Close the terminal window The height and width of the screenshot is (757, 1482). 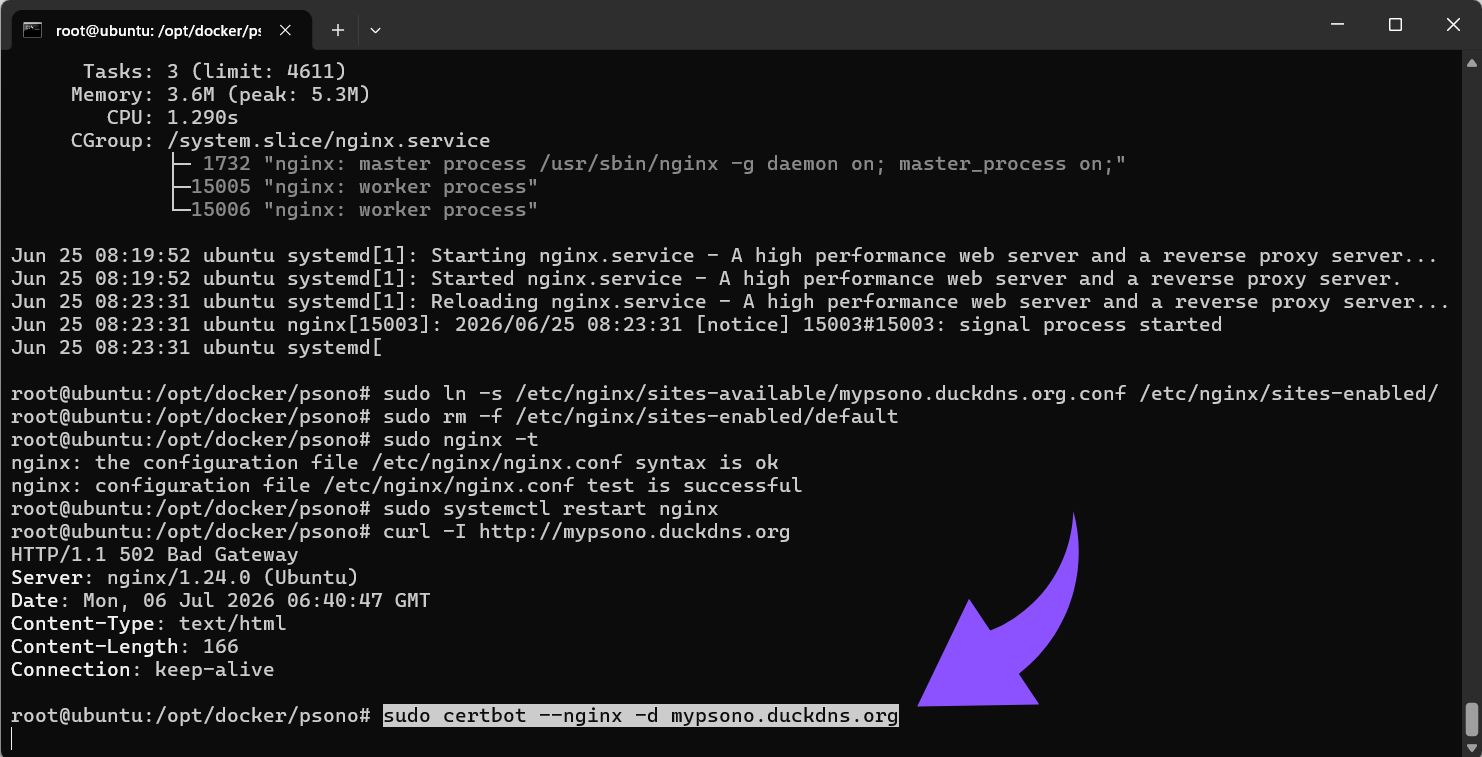[x=1451, y=25]
